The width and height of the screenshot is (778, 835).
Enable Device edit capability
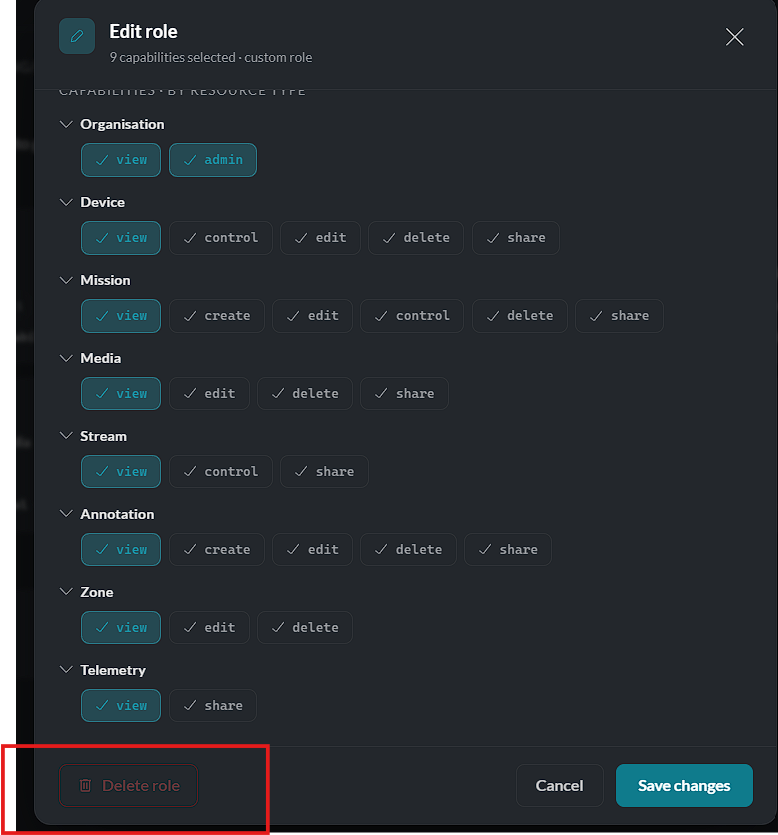click(x=321, y=238)
